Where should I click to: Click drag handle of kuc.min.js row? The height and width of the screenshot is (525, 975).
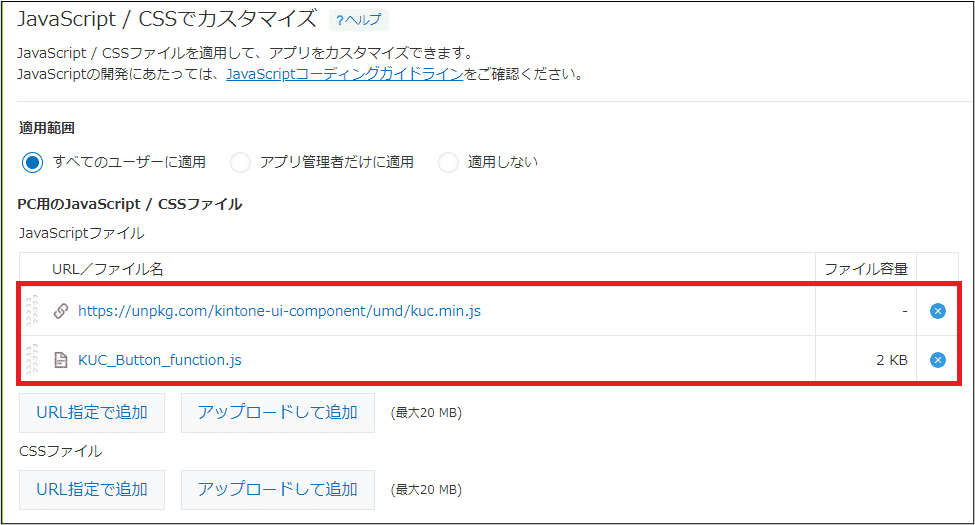[x=32, y=310]
